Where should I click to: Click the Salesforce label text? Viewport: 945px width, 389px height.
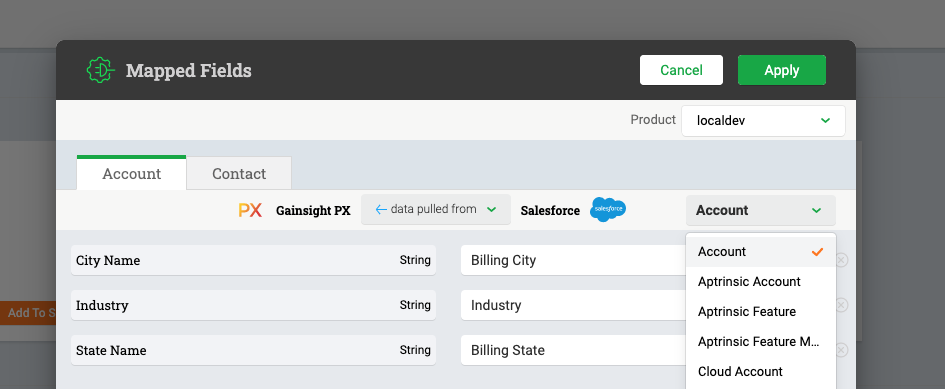(x=550, y=210)
